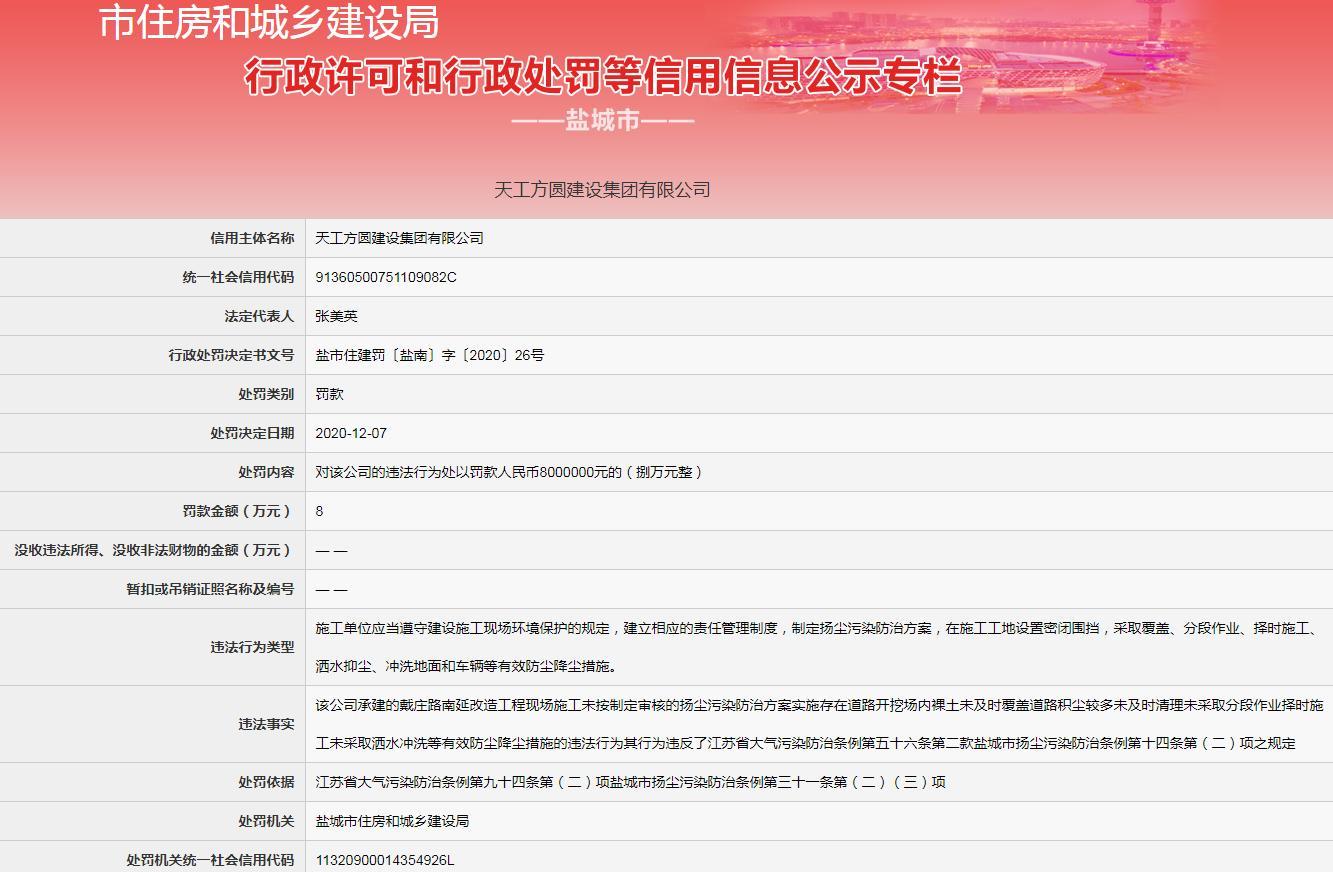Click the label 统一社会信用代码
The width and height of the screenshot is (1333, 872).
pos(238,277)
